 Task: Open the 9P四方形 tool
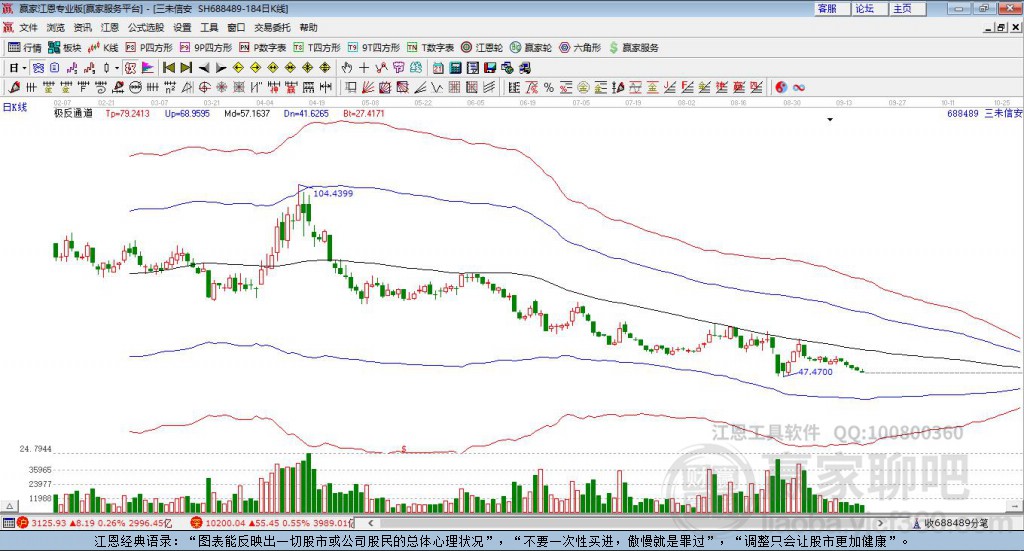pyautogui.click(x=206, y=48)
